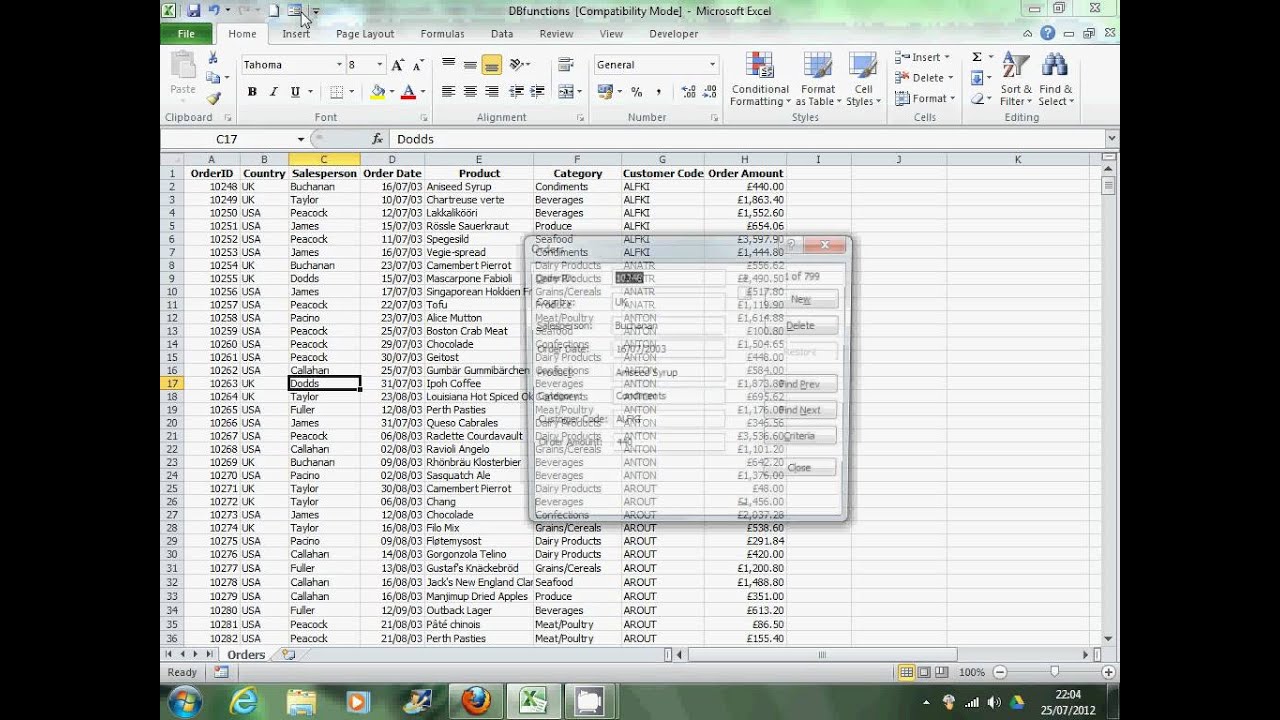
Task: Copy the selected cell
Action: click(212, 78)
